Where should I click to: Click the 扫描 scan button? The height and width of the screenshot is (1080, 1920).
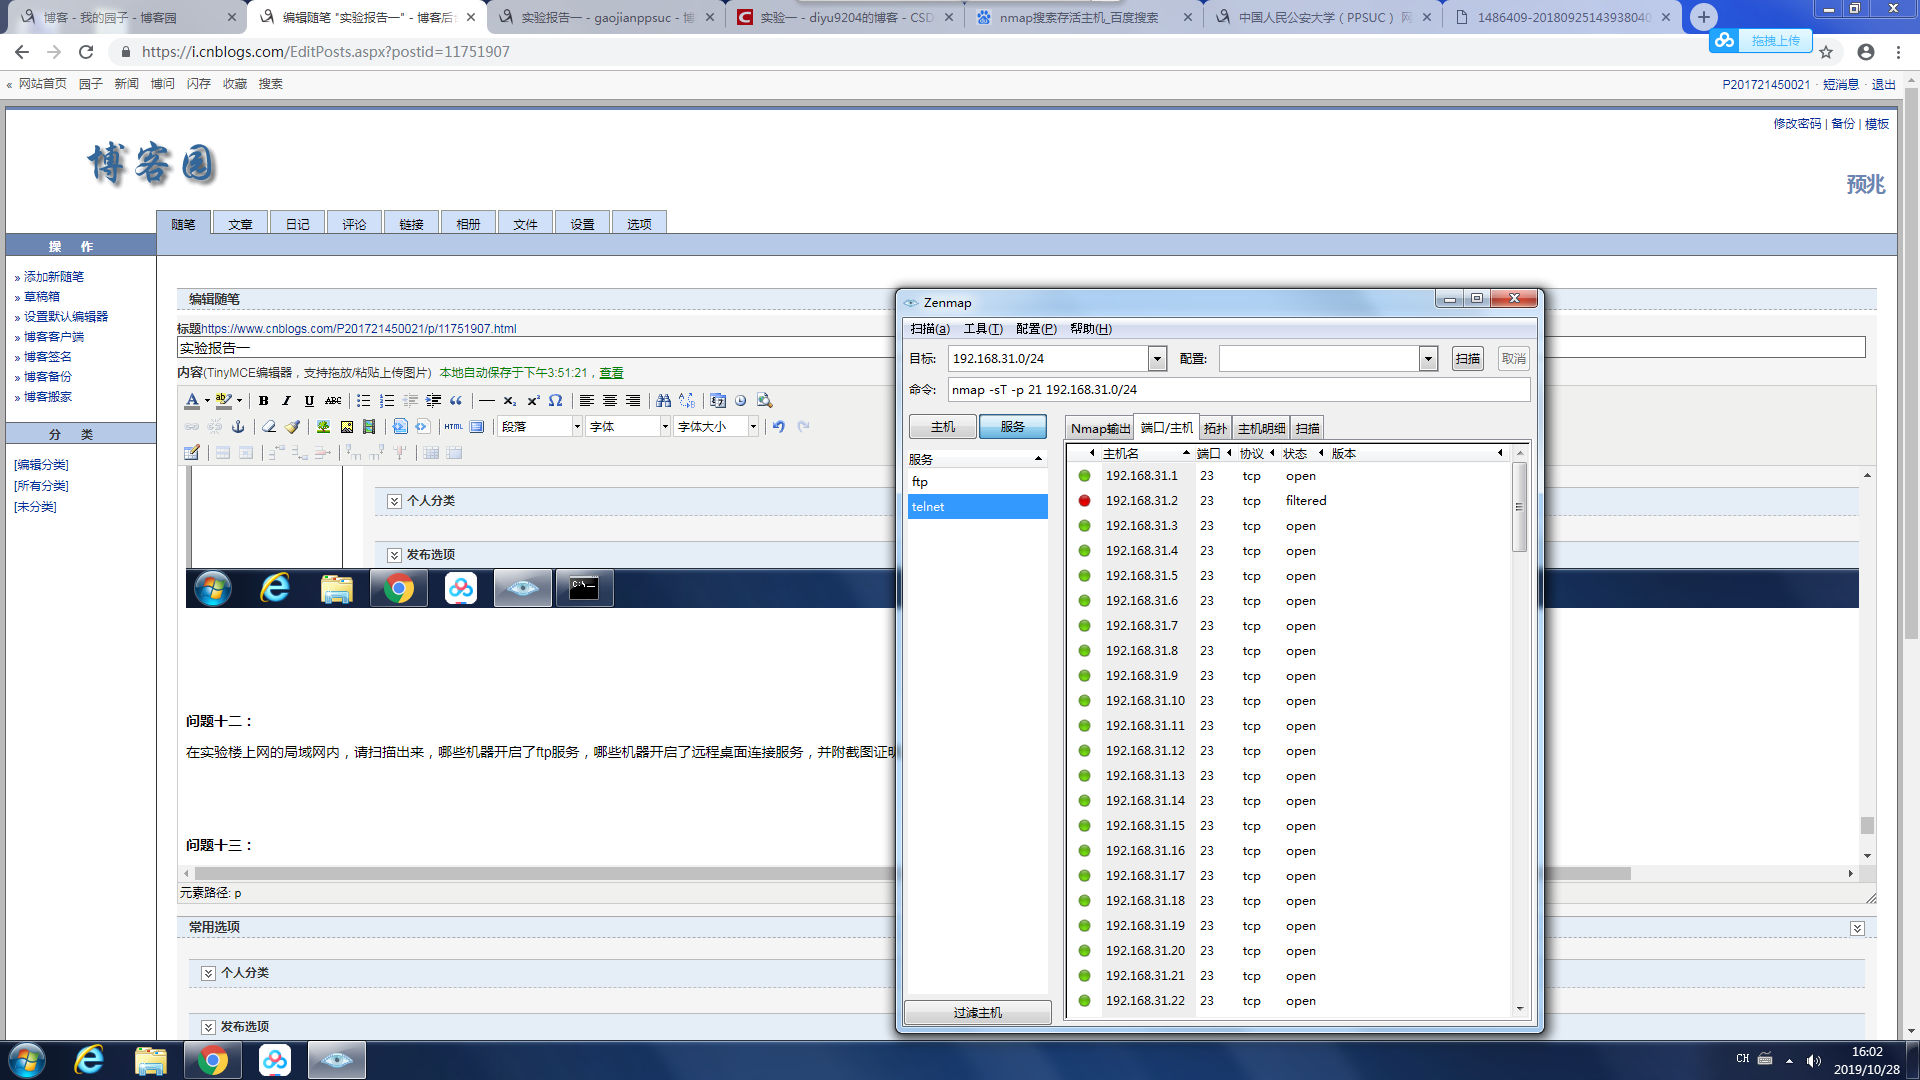(x=1467, y=358)
